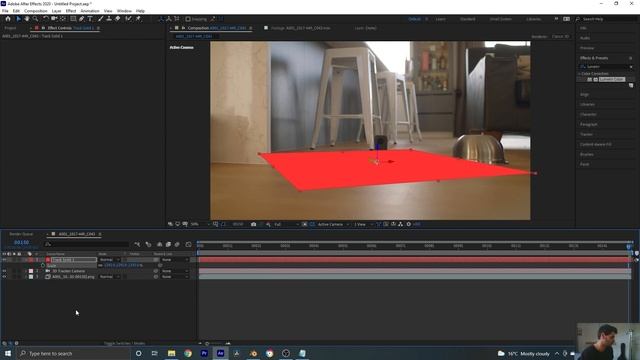640x360 pixels.
Task: Select the Type tool
Action: (x=90, y=19)
